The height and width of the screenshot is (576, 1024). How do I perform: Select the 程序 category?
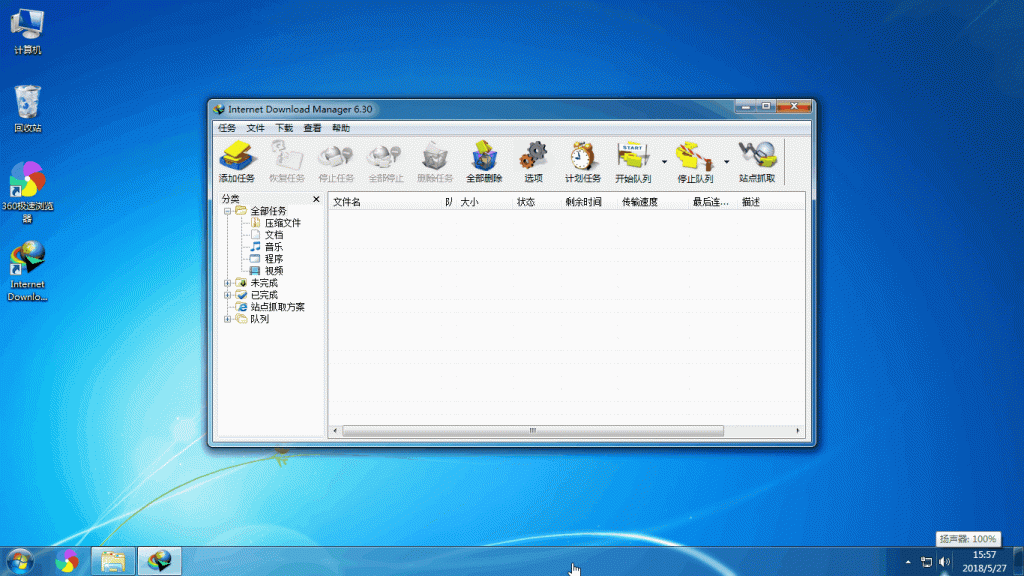point(274,259)
